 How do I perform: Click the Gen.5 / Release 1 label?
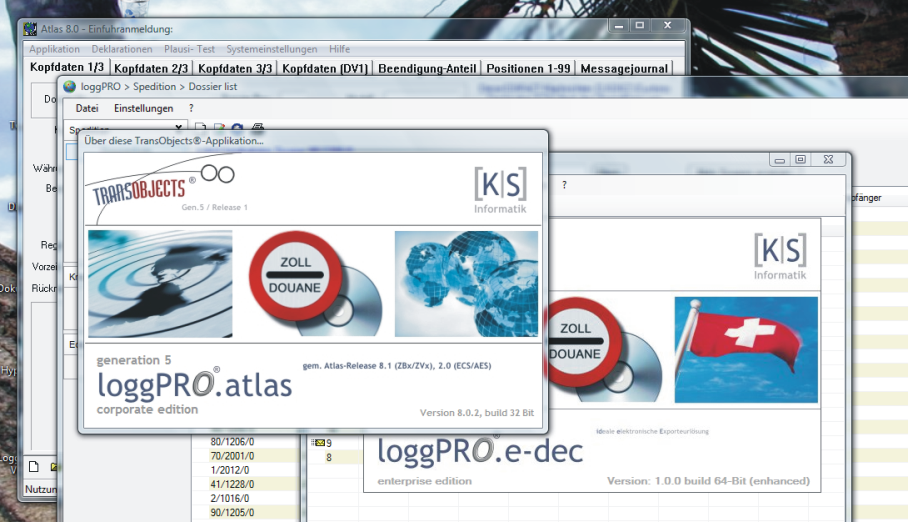(214, 207)
